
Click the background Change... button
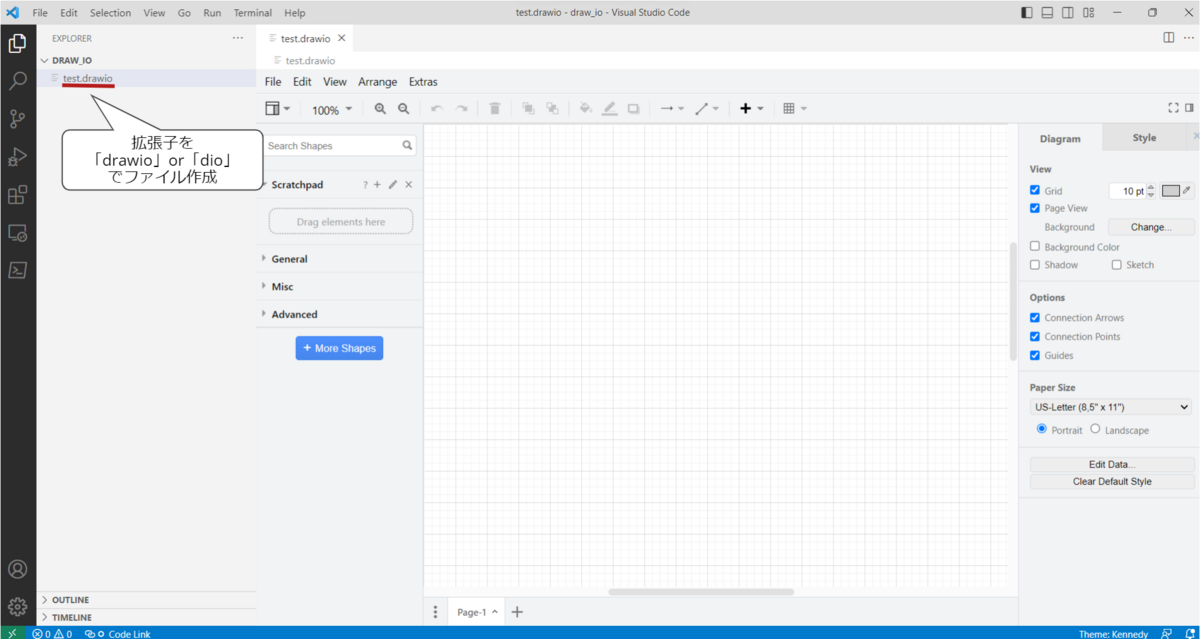pyautogui.click(x=1151, y=227)
